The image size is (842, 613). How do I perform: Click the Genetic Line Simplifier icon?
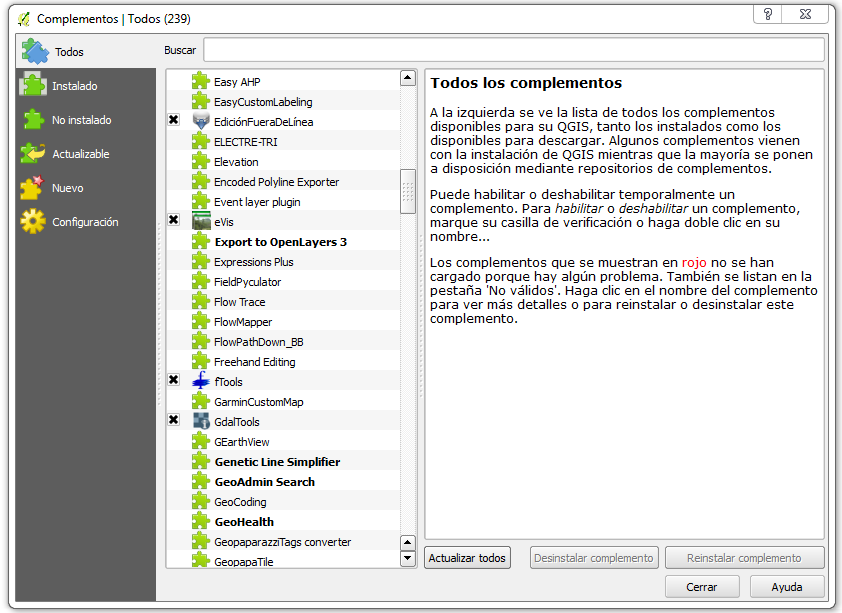201,461
